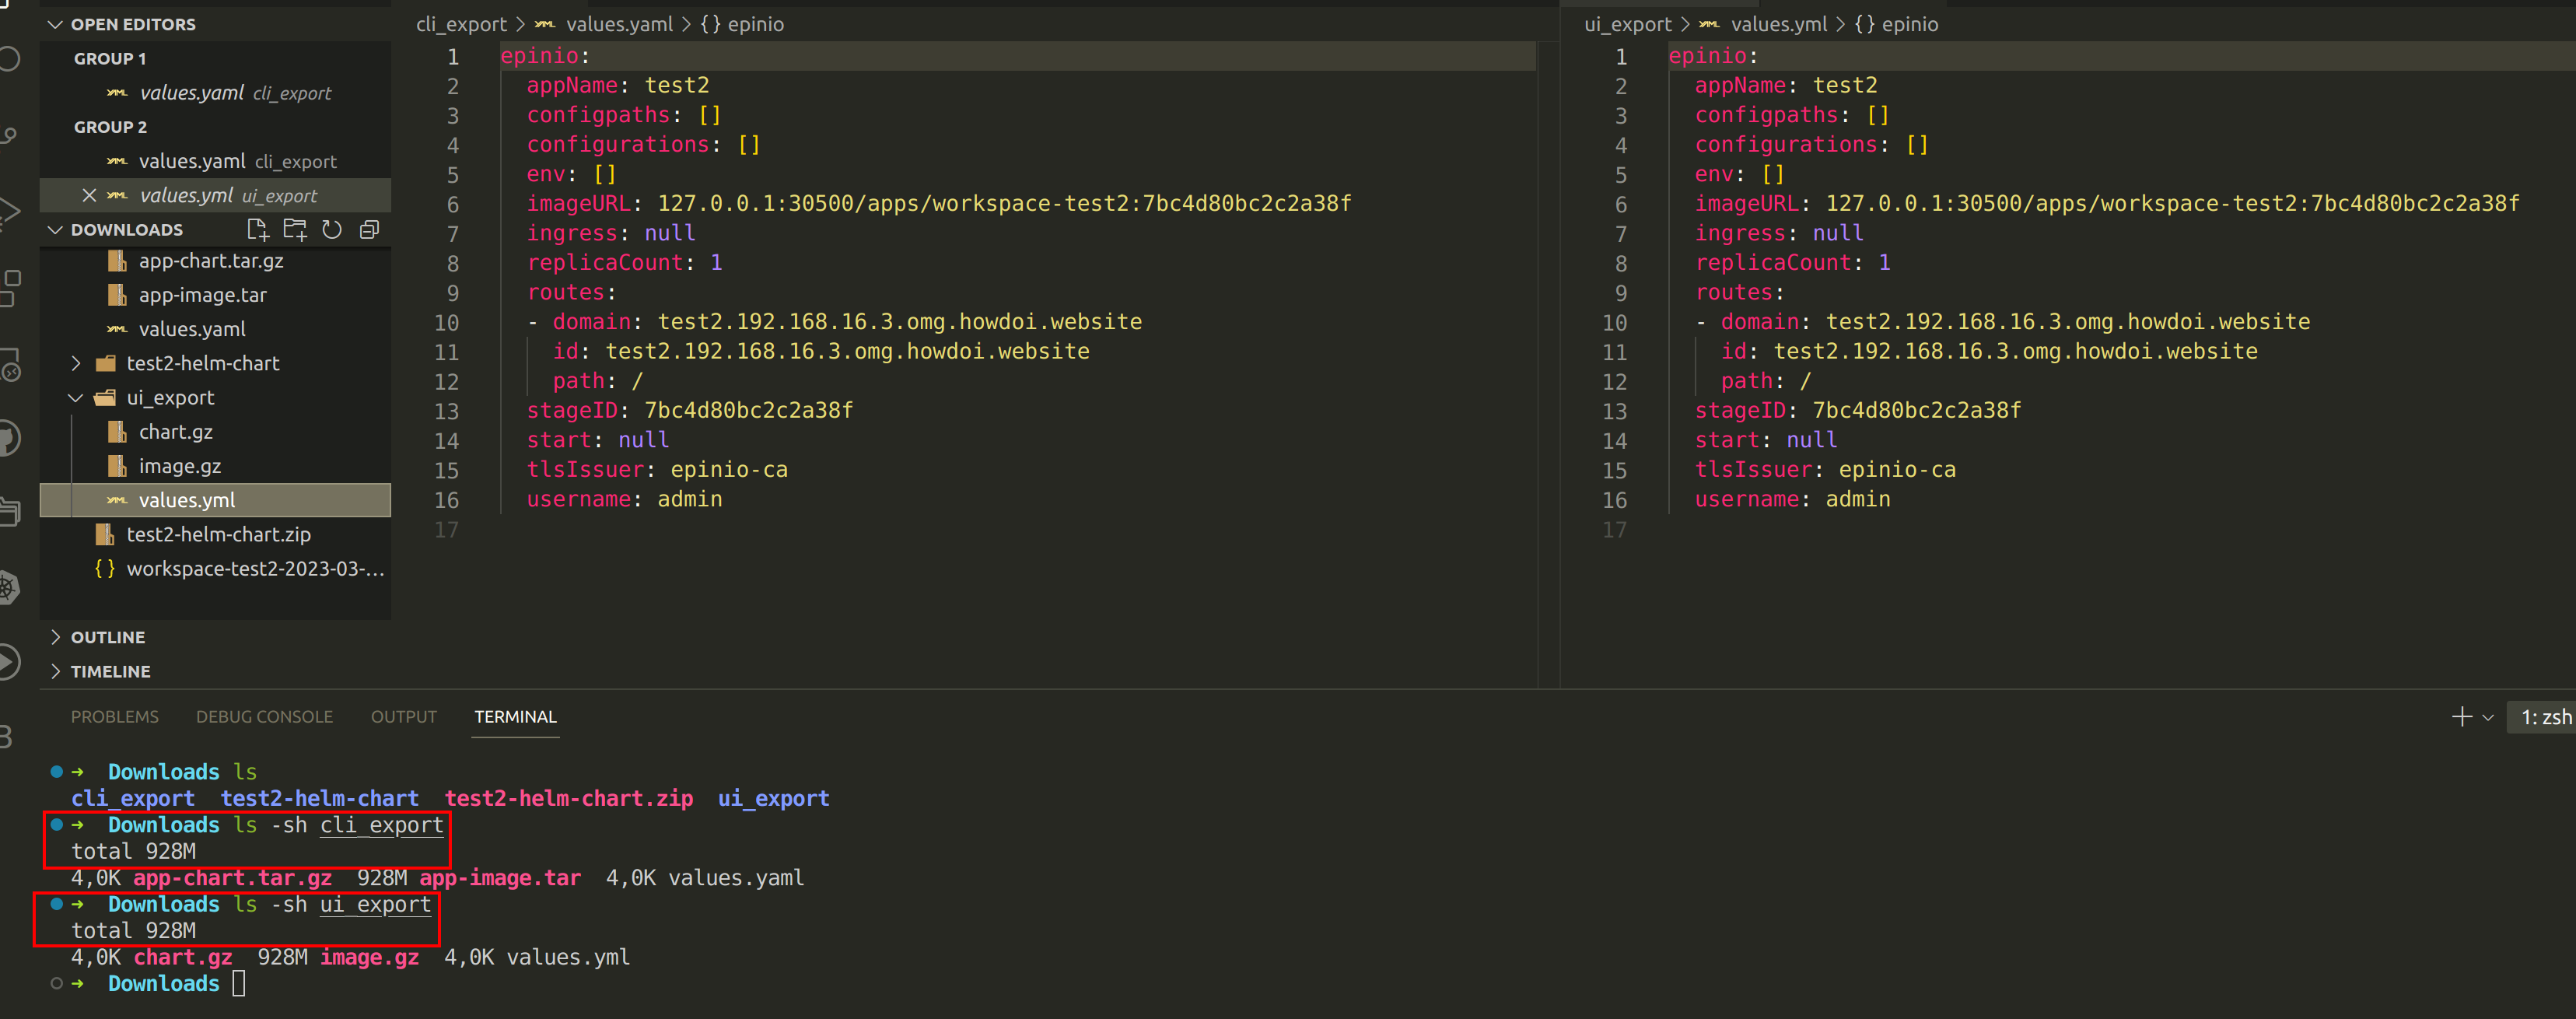Refresh the Downloads explorer tree

[x=332, y=230]
